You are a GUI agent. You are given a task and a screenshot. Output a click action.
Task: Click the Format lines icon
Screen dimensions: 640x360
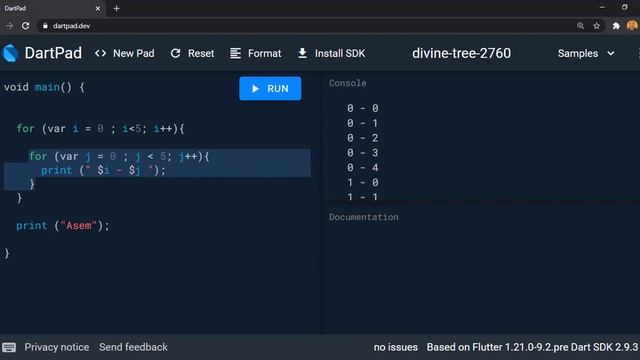coord(236,53)
